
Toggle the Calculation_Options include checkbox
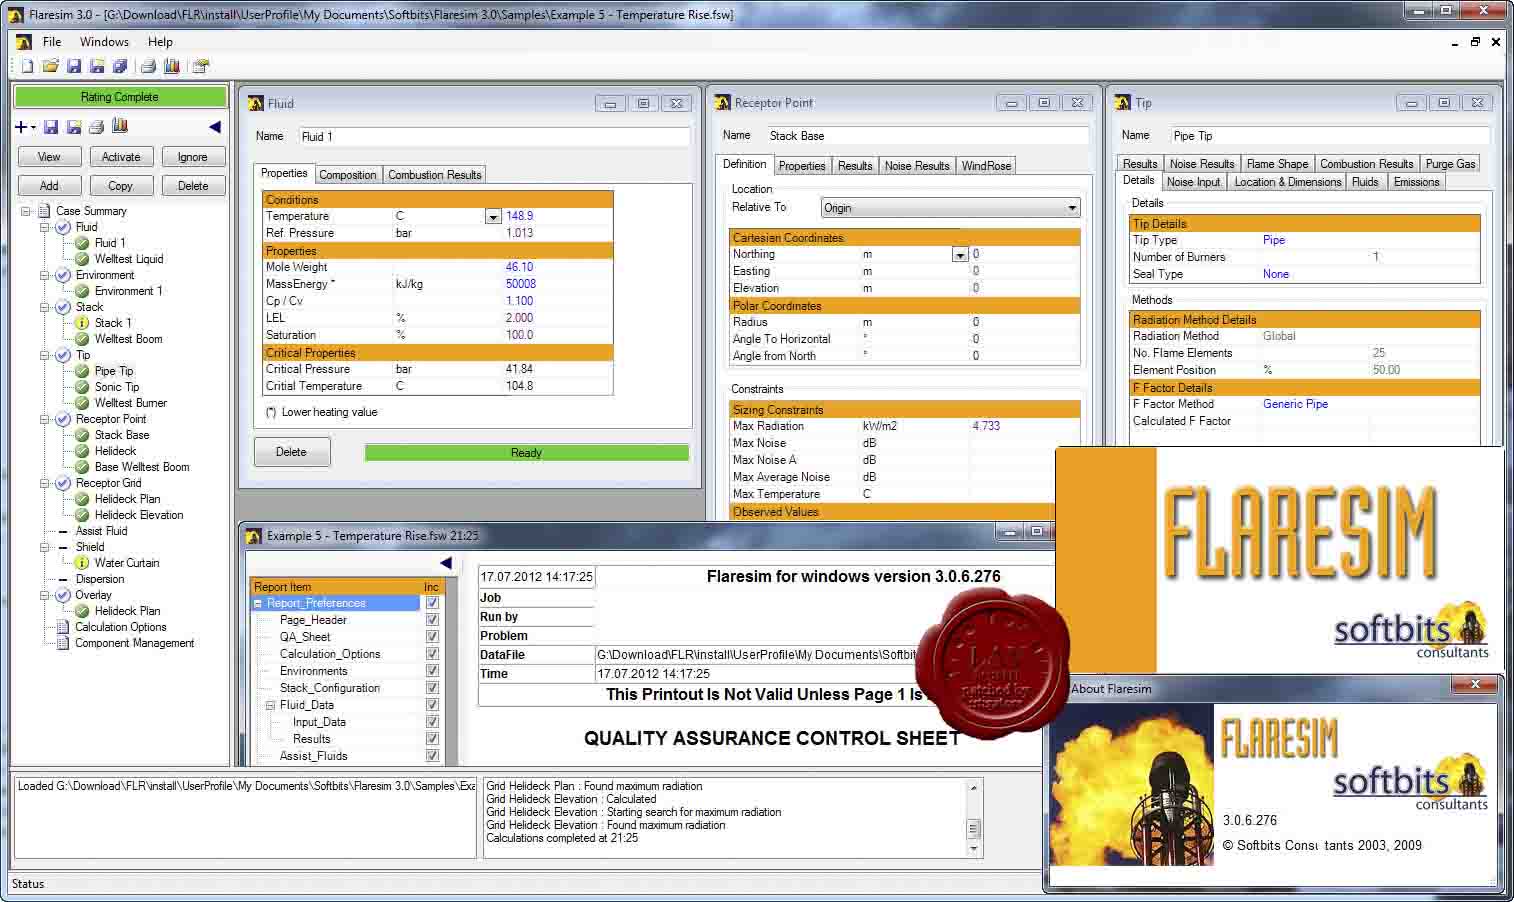[x=432, y=654]
